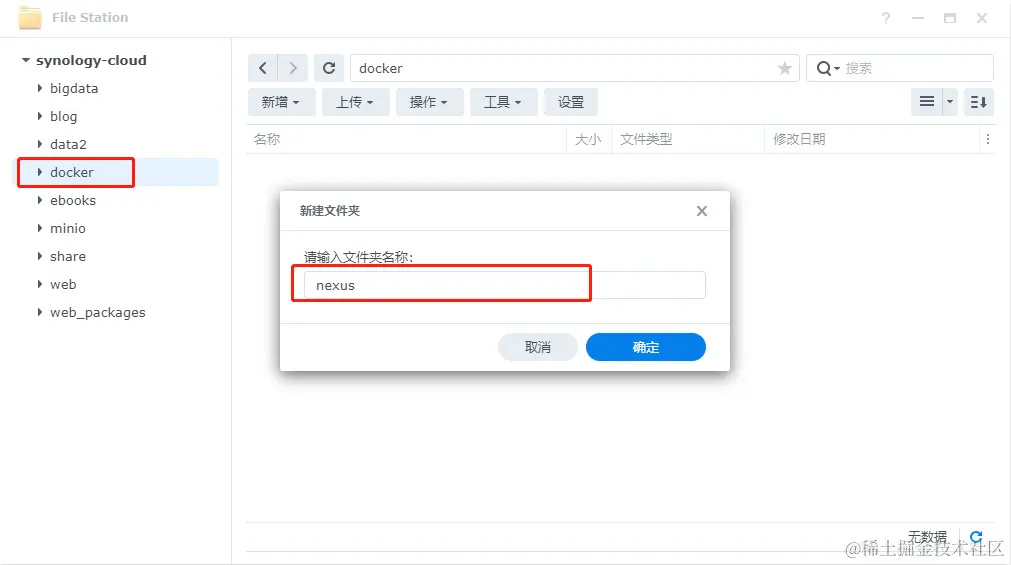This screenshot has width=1011, height=565.
Task: Refresh the docker folder view
Action: (329, 68)
